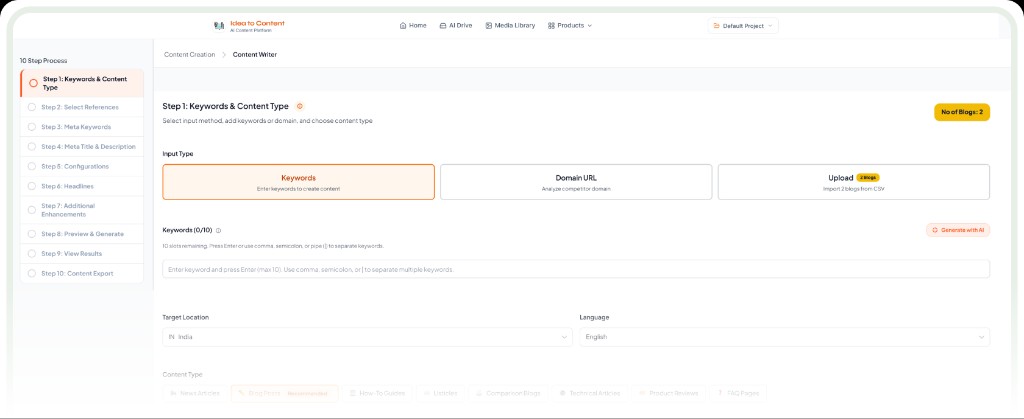
Task: Click the orange icon beside Step 1 heading
Action: tap(299, 106)
